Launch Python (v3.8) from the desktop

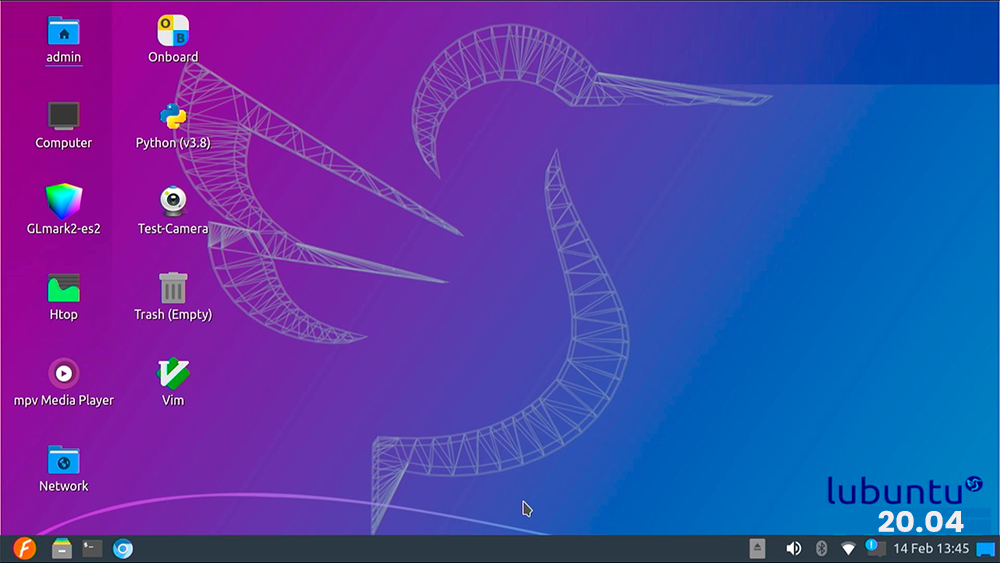(173, 117)
